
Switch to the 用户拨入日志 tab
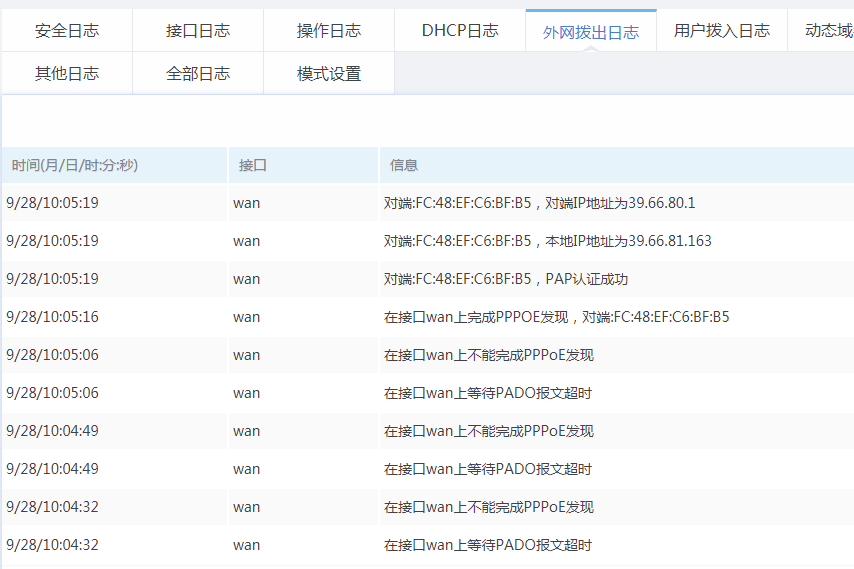(x=722, y=31)
